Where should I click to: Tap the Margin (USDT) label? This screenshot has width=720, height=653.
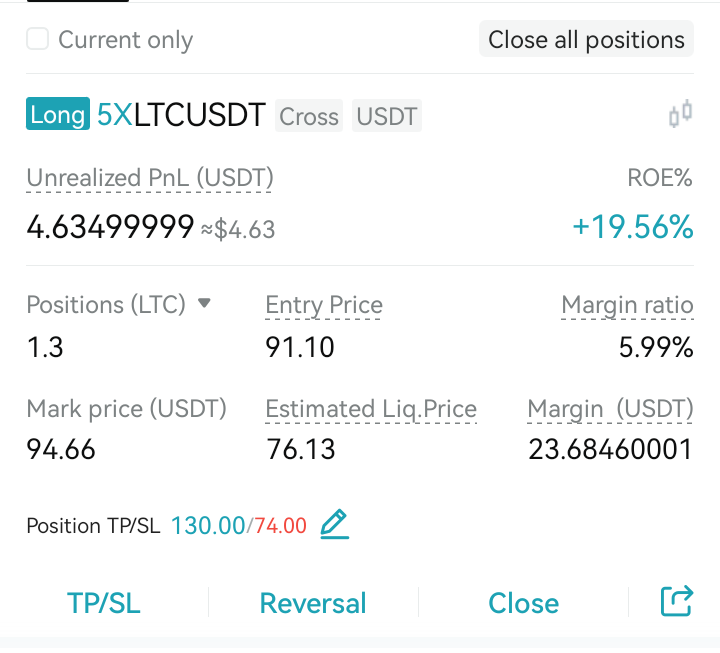pyautogui.click(x=610, y=409)
